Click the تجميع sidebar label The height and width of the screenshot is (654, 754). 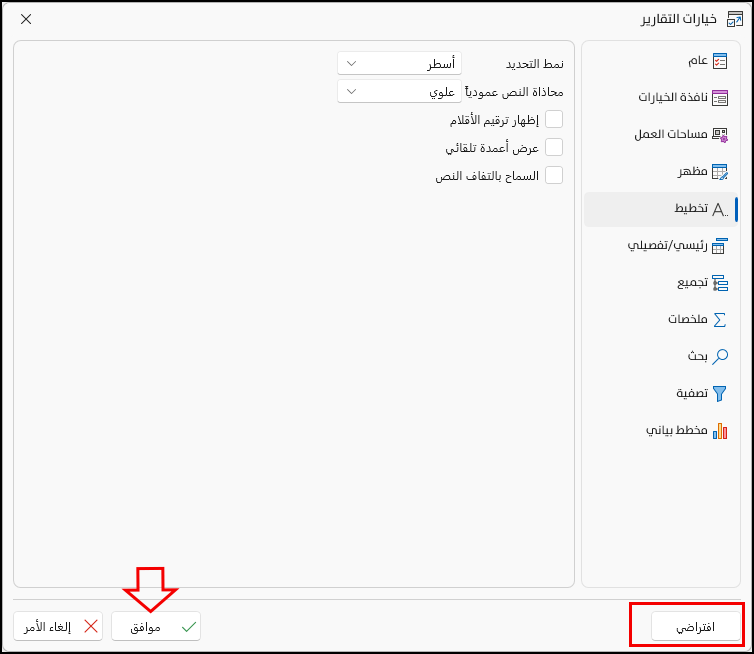[692, 282]
